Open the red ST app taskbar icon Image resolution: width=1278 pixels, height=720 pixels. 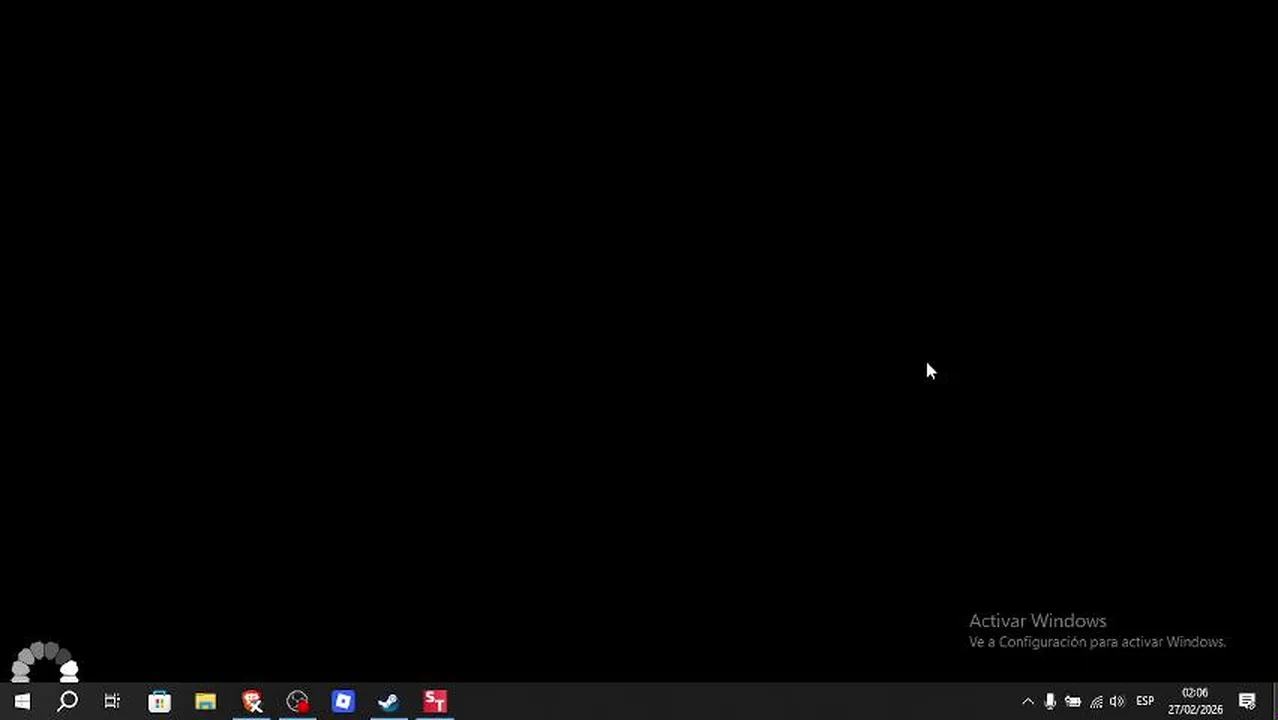click(435, 702)
